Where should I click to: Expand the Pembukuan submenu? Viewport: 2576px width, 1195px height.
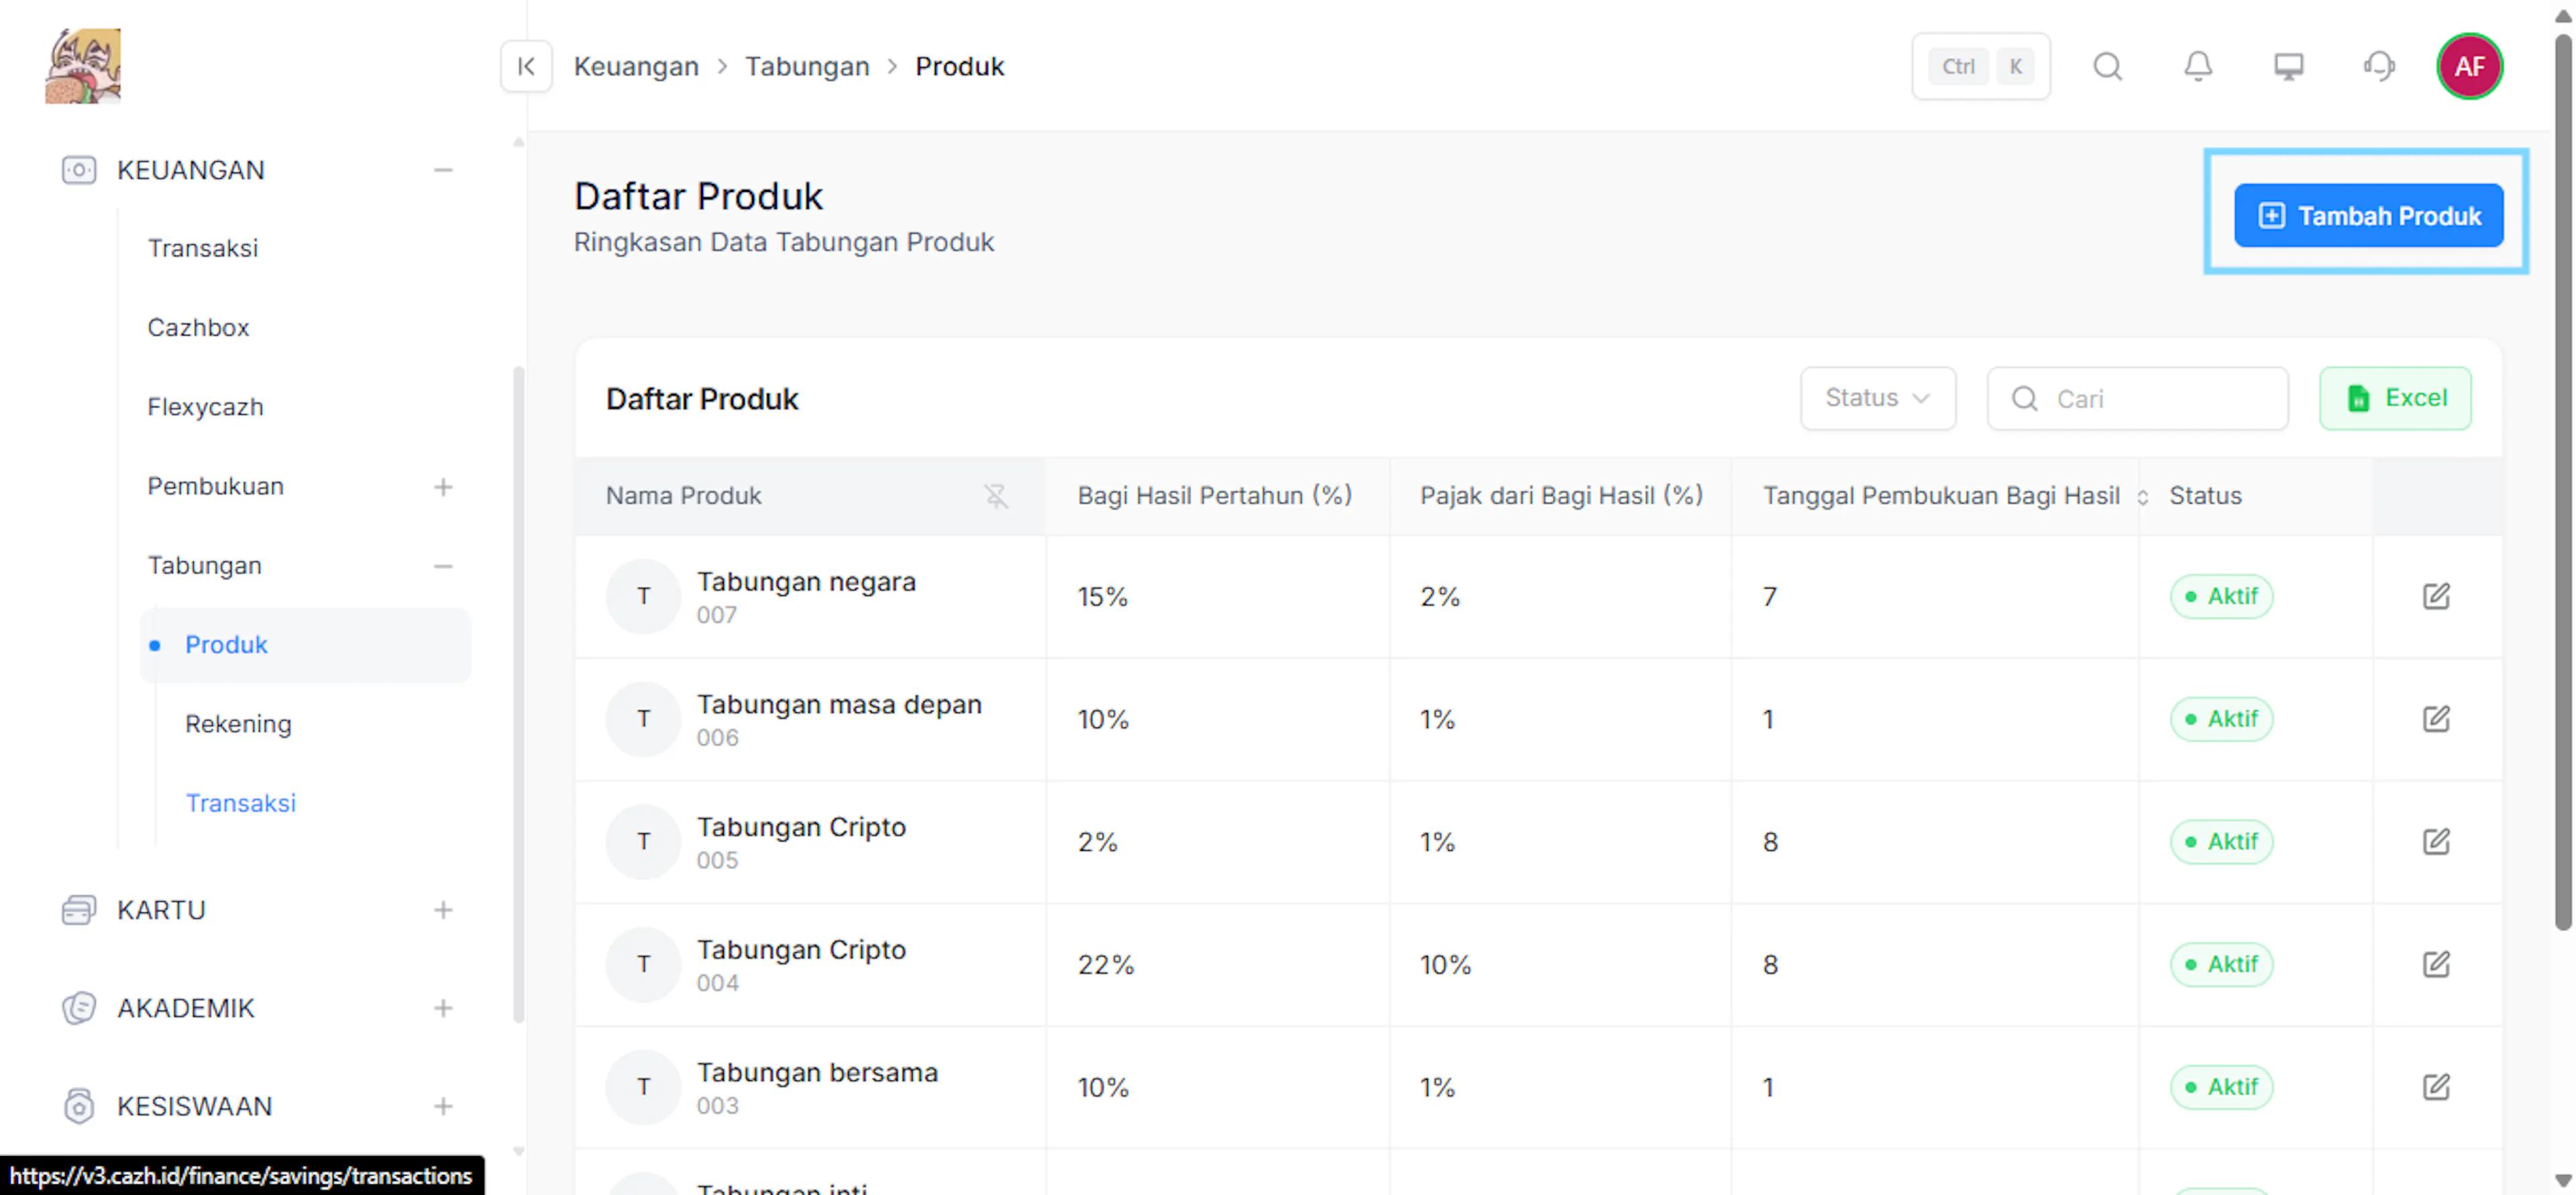click(443, 487)
